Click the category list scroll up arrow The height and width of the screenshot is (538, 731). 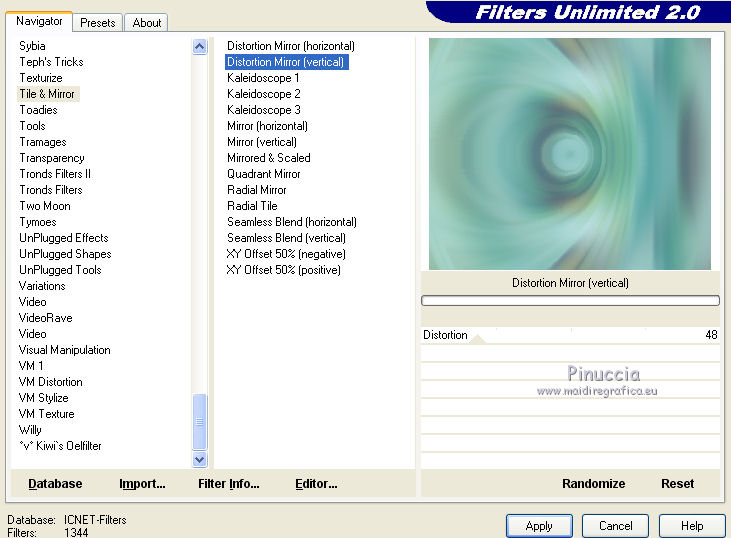point(200,47)
